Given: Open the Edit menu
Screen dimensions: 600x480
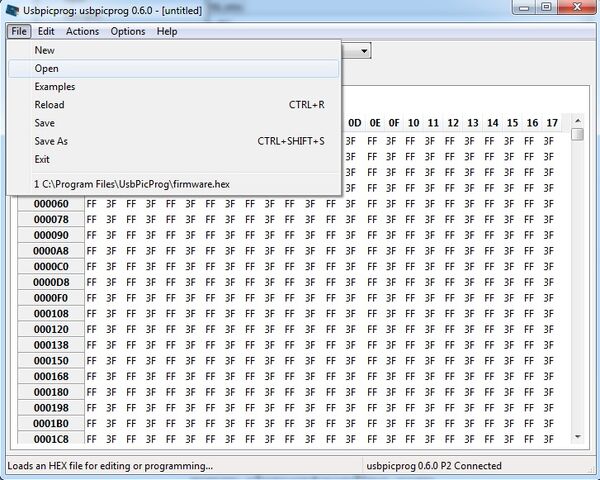Looking at the screenshot, I should tap(46, 31).
